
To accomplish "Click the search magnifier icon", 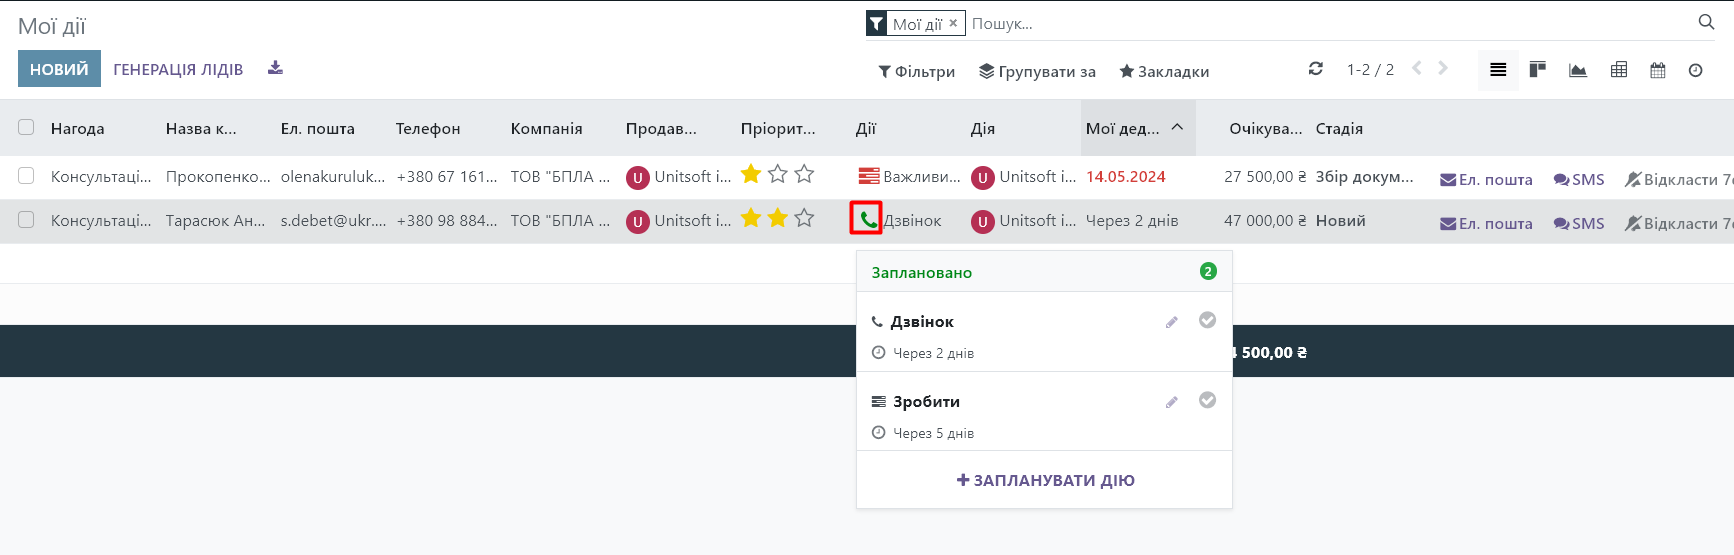I will [1706, 22].
